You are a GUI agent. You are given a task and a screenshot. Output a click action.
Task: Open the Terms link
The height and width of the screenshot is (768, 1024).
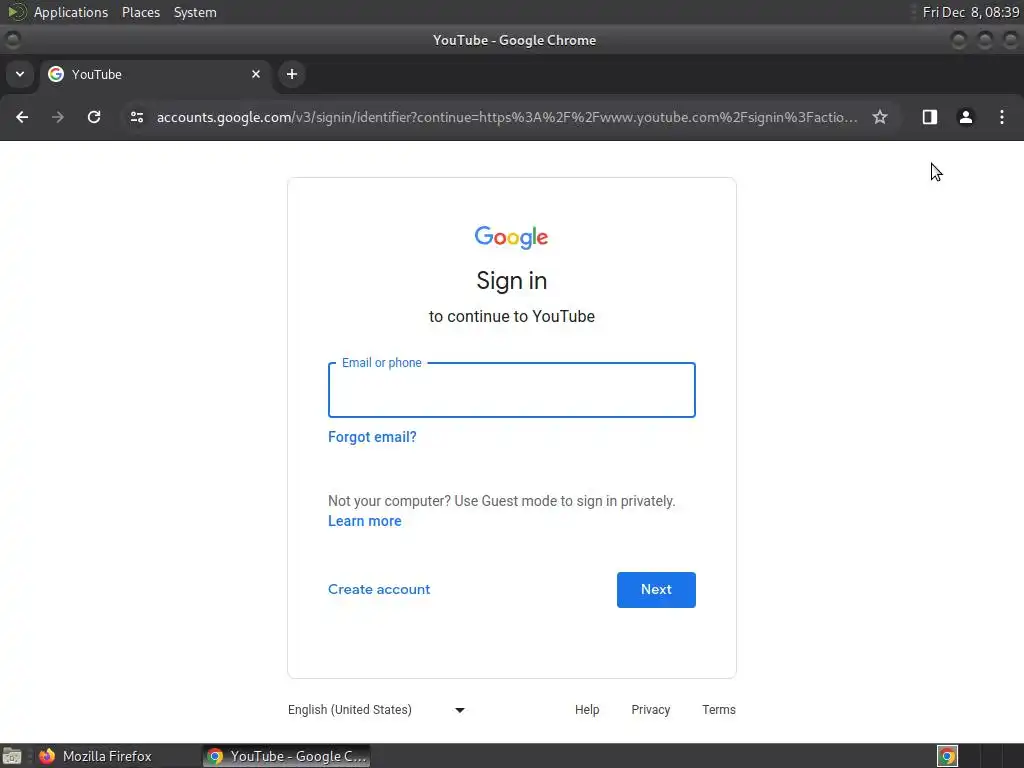click(x=718, y=710)
